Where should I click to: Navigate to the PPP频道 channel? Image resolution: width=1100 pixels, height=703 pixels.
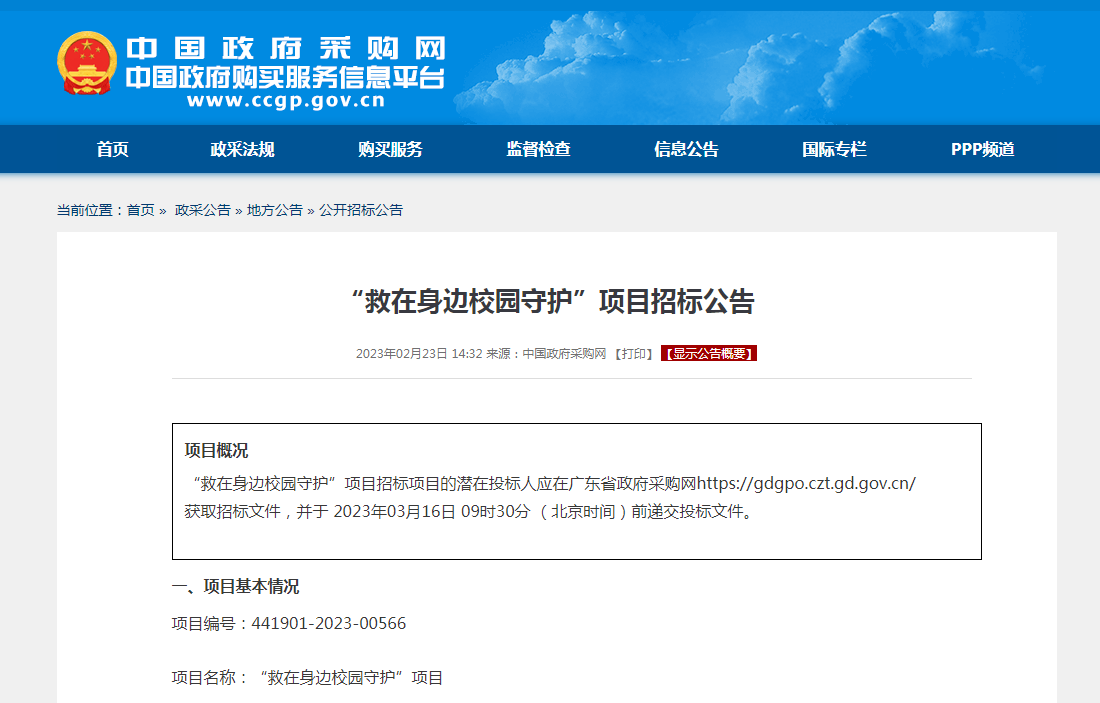tap(982, 149)
